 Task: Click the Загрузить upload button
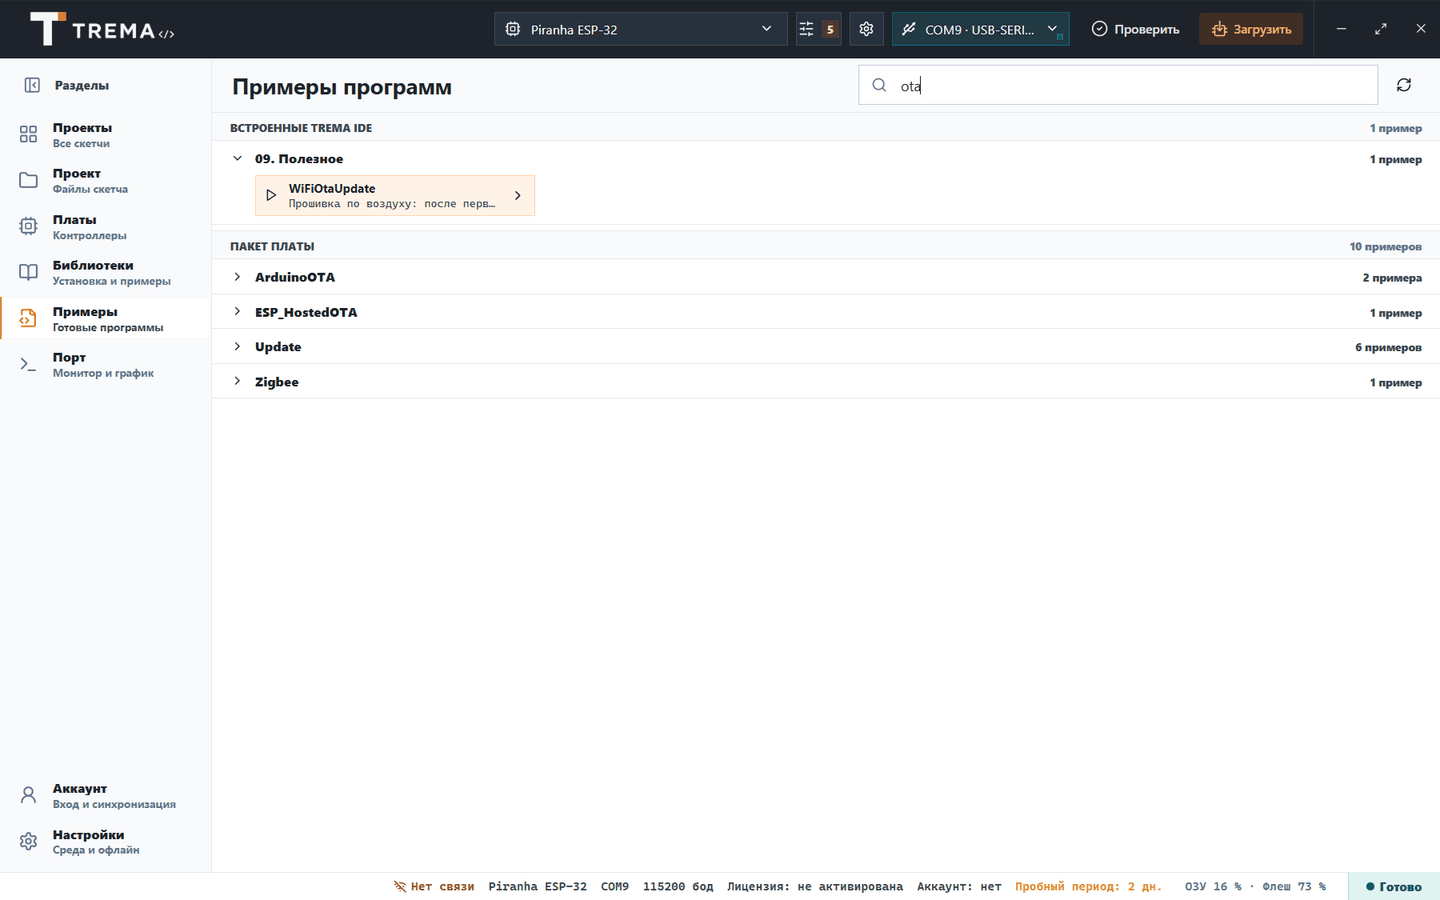click(x=1251, y=29)
